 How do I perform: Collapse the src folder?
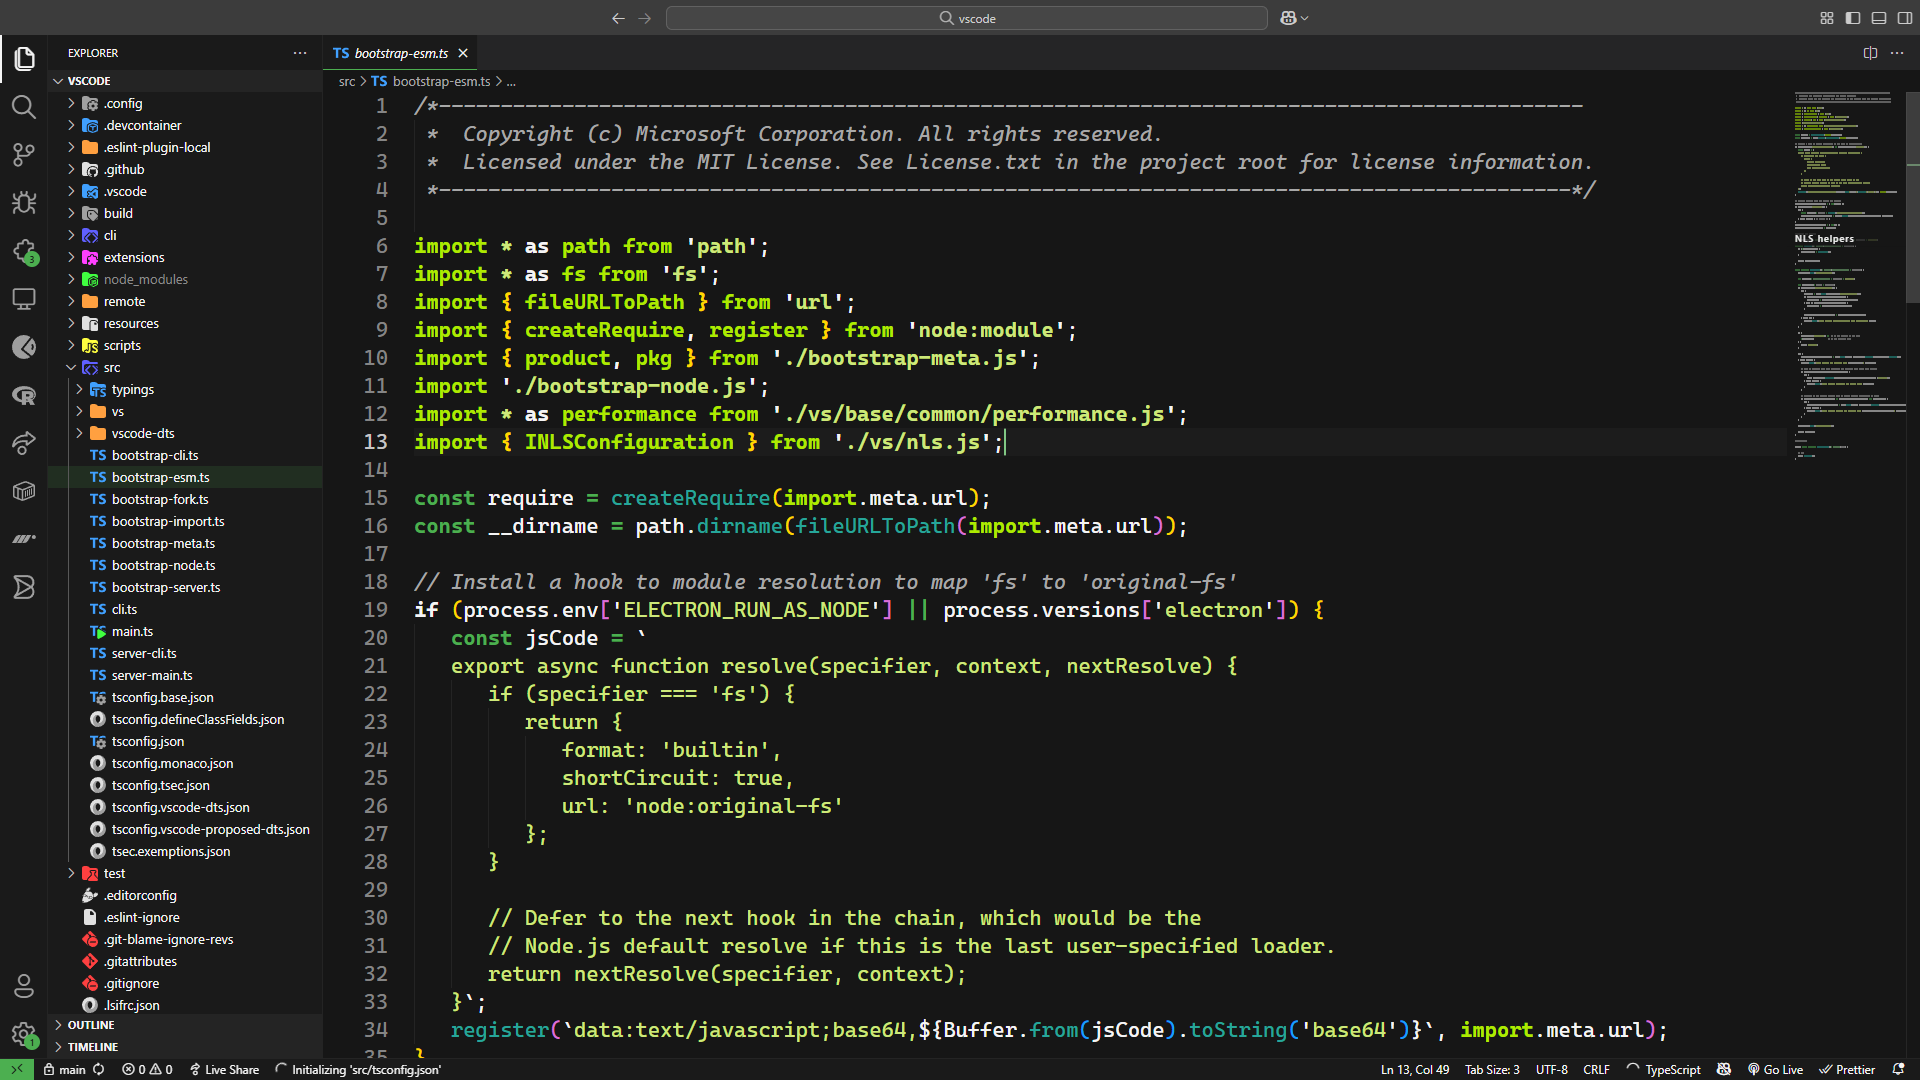point(112,367)
